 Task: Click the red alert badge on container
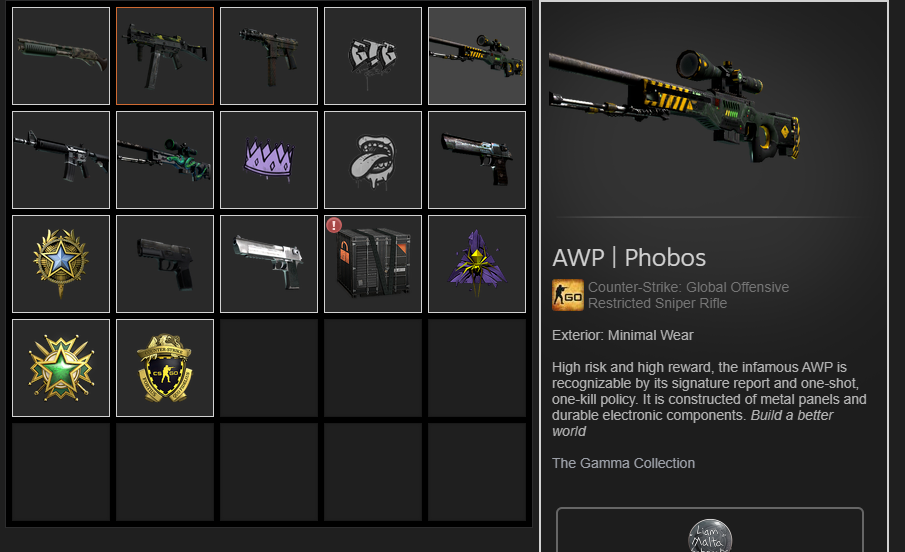(334, 225)
